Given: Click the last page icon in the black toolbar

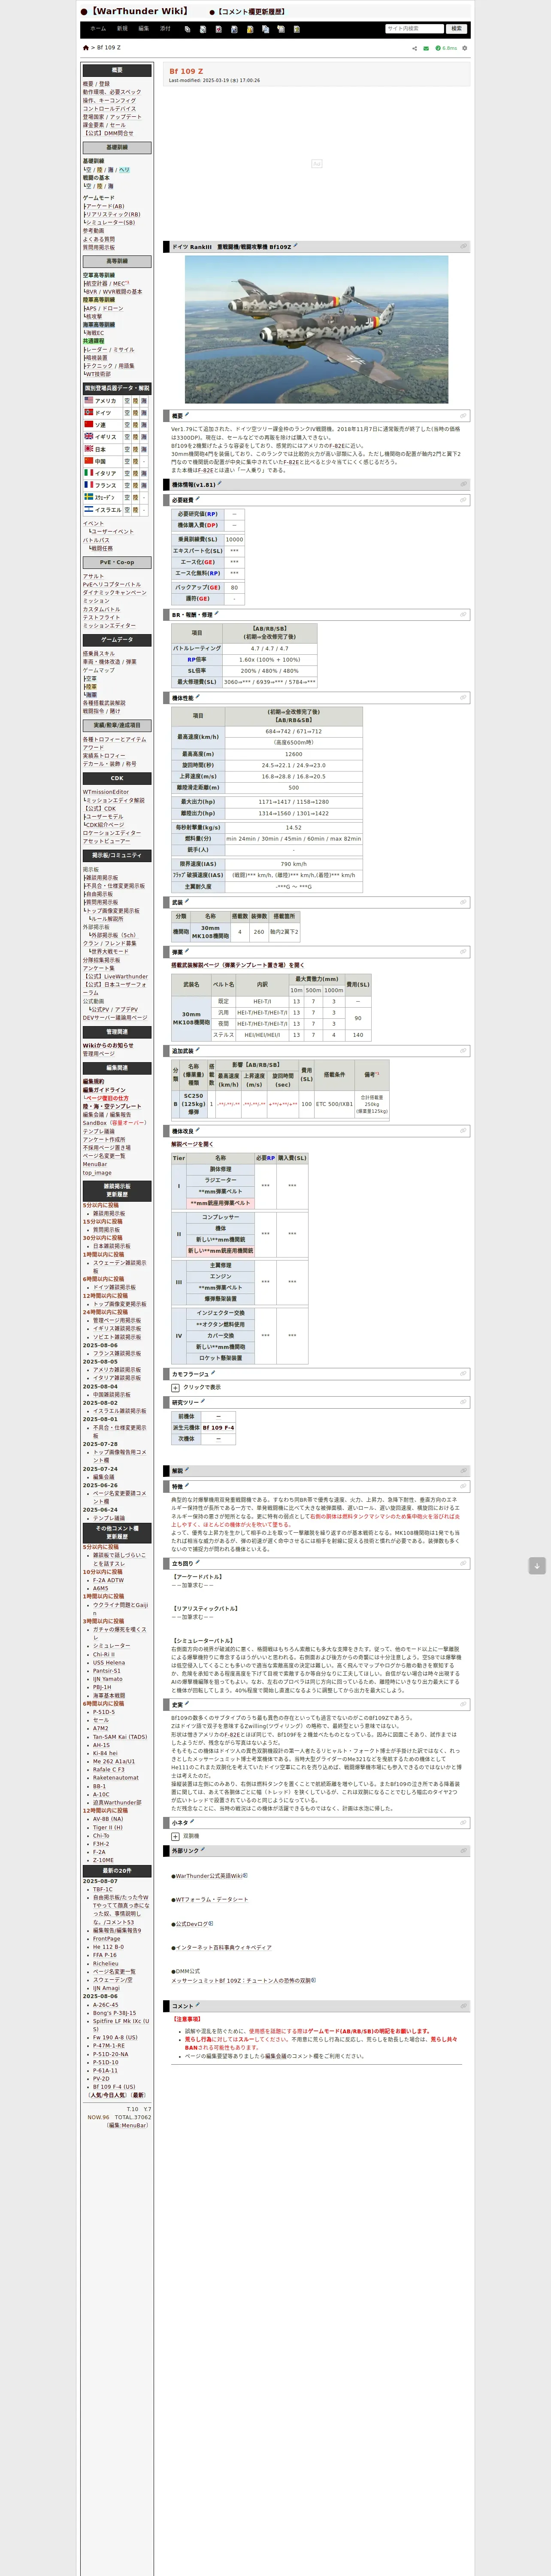Looking at the screenshot, I should point(297,29).
